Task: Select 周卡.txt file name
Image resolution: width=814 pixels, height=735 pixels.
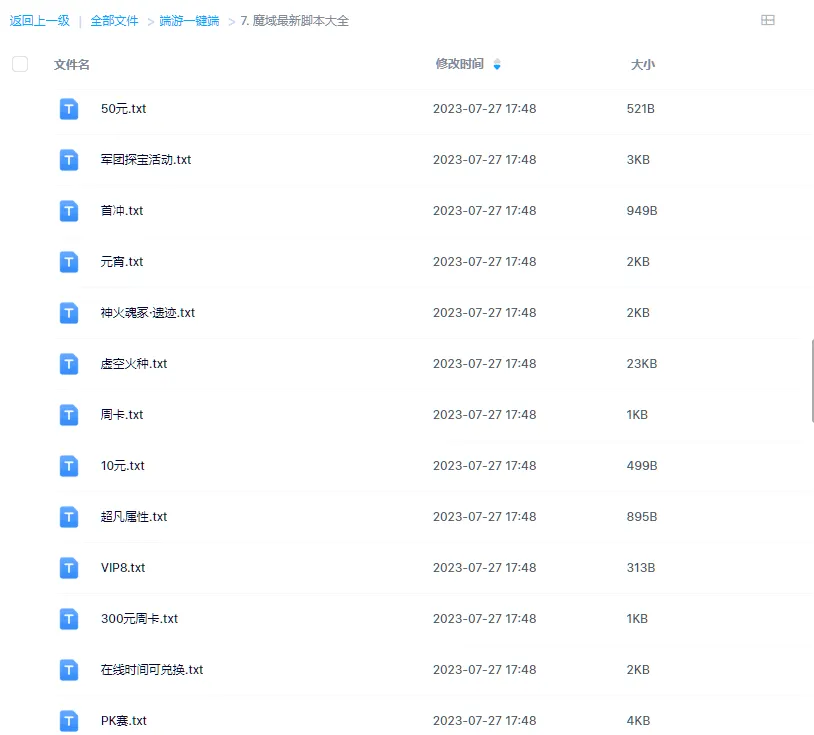Action: point(122,414)
